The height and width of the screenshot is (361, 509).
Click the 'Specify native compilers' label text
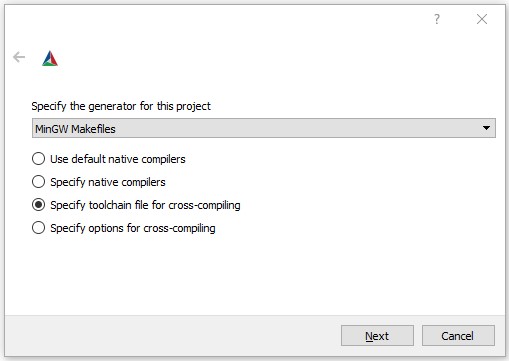pos(108,182)
